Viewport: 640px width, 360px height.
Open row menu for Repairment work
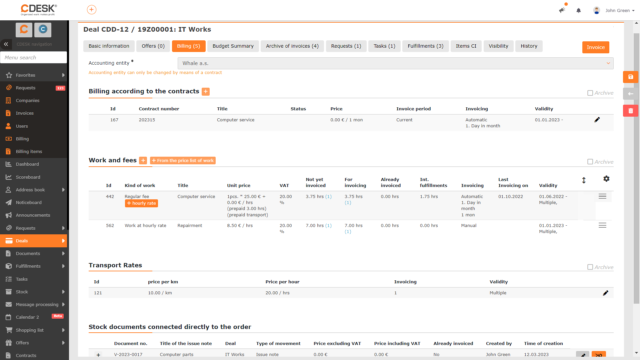[602, 225]
